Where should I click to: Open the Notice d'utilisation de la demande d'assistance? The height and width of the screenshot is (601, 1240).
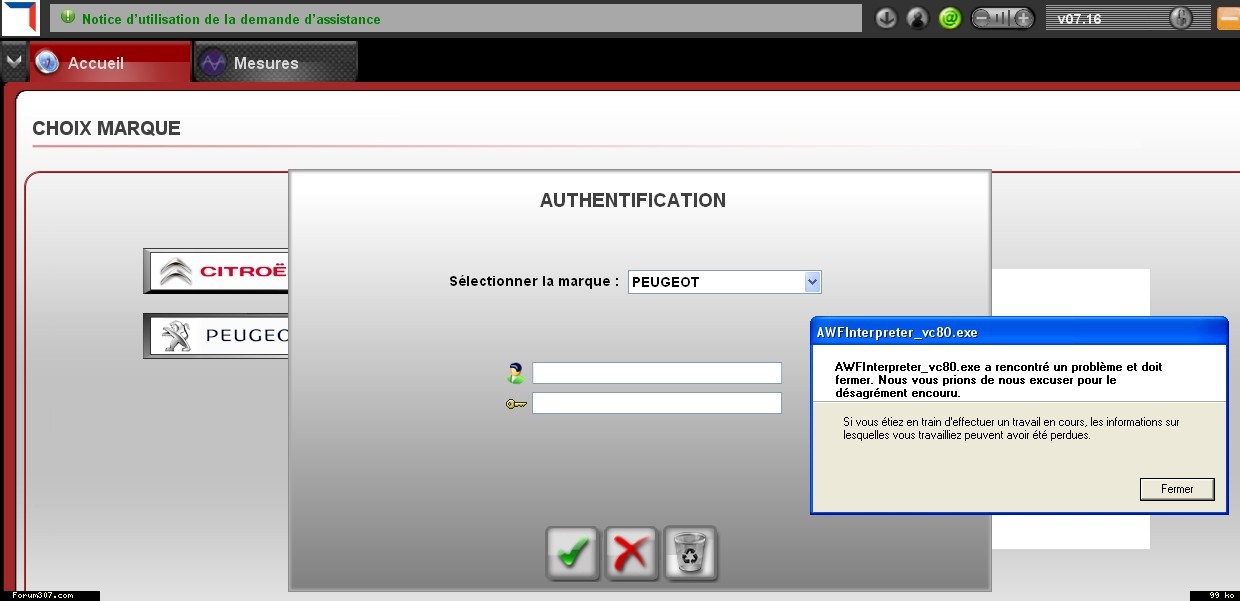(231, 19)
